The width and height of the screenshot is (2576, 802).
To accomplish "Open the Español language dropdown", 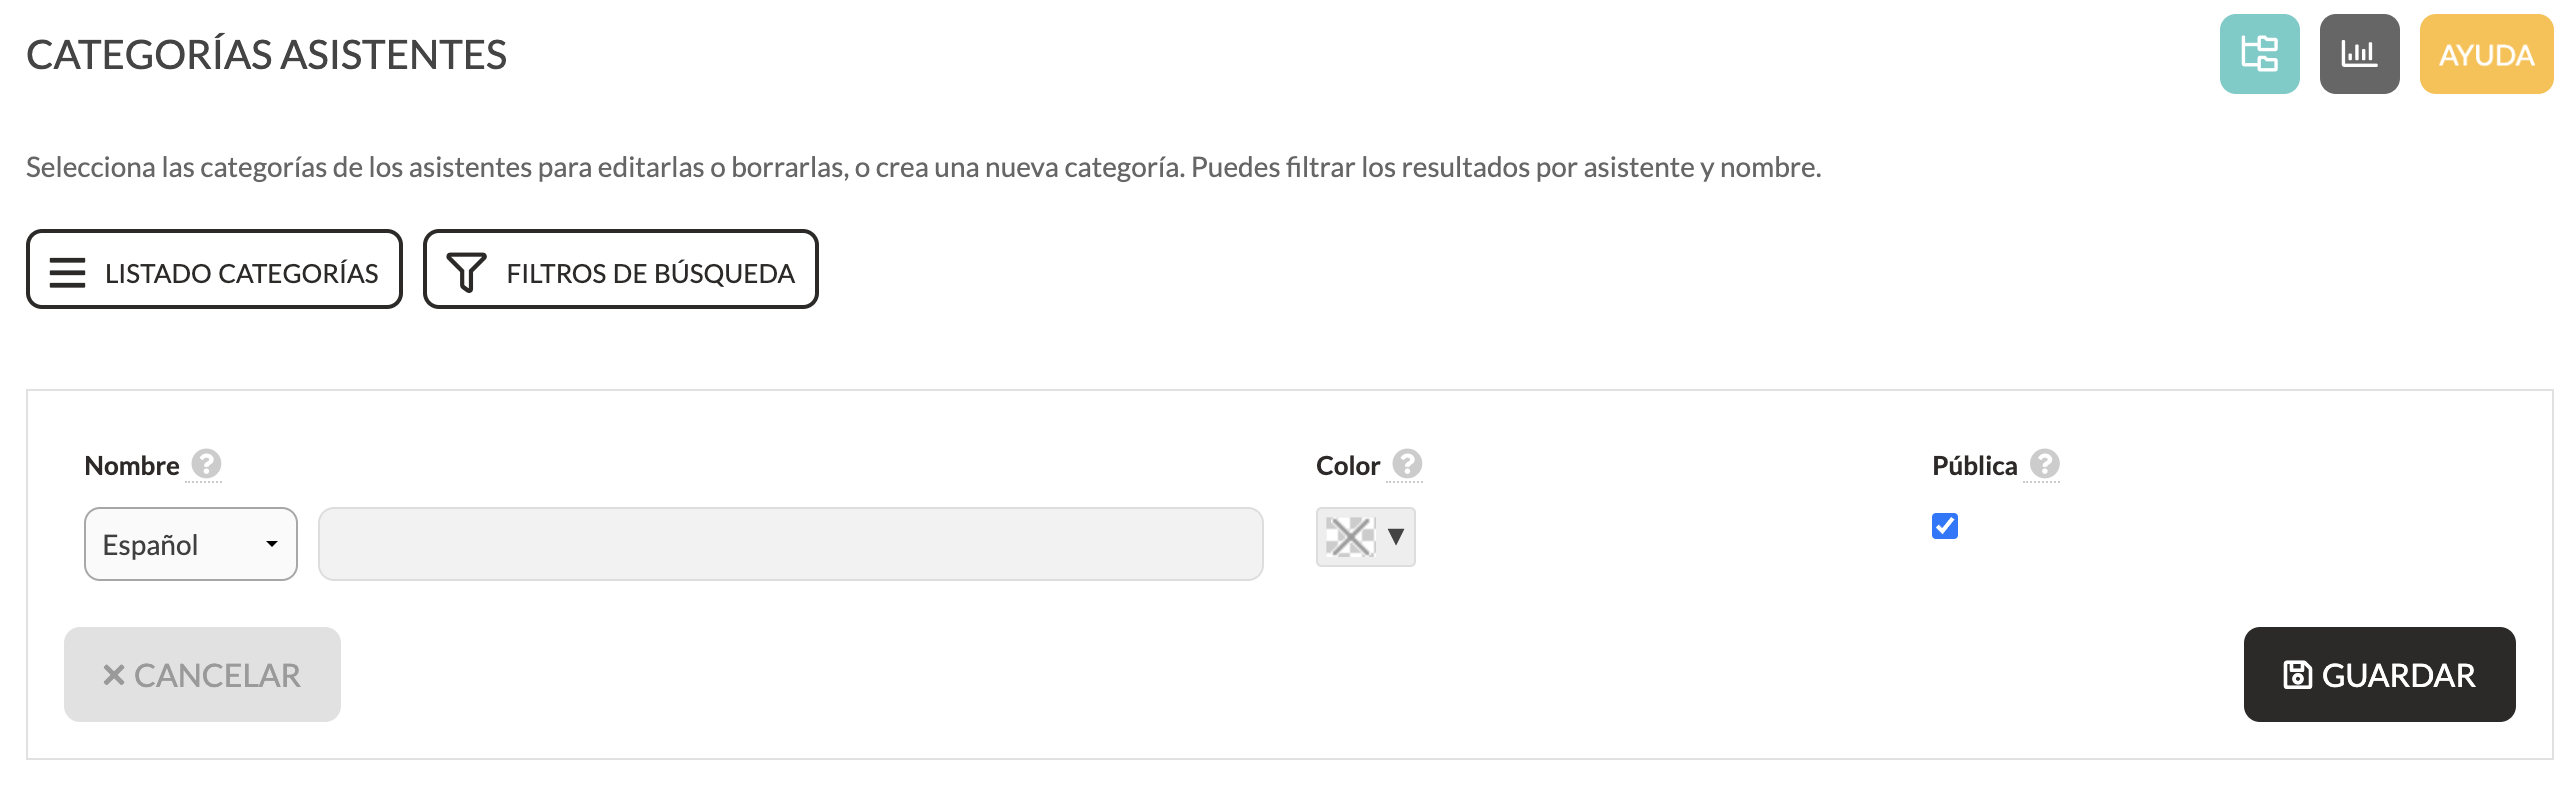I will coord(191,544).
